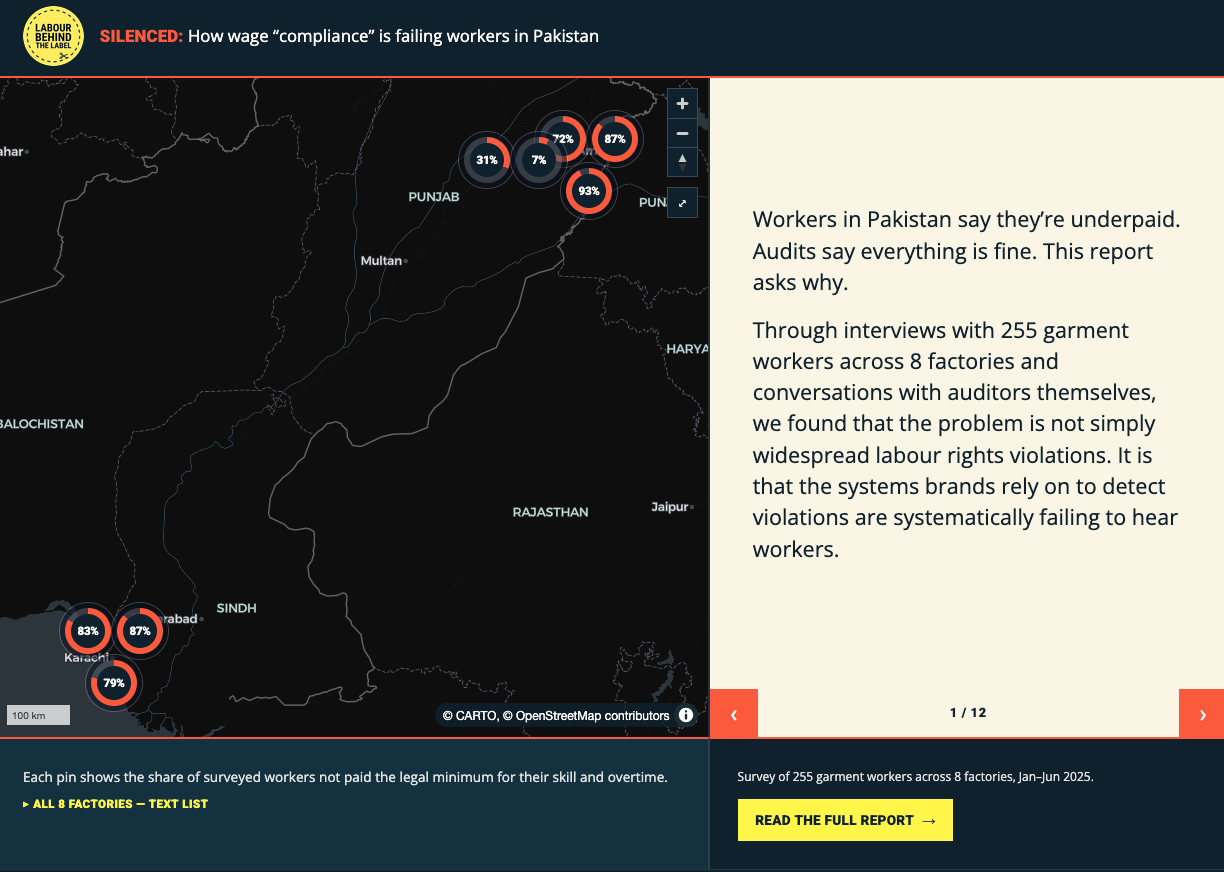Click the 1 / 12 slide counter

click(968, 713)
